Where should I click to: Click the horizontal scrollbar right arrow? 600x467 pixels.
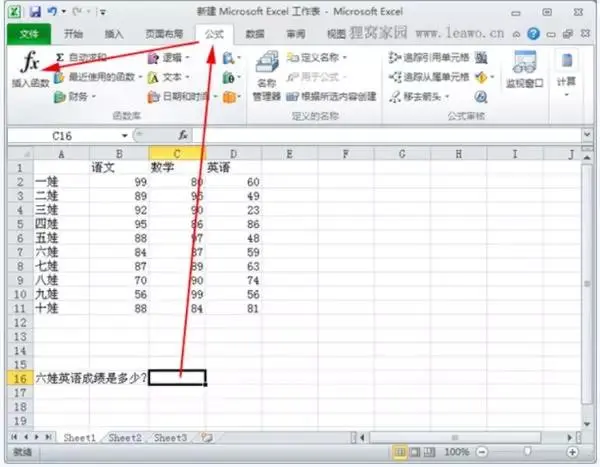[x=570, y=437]
